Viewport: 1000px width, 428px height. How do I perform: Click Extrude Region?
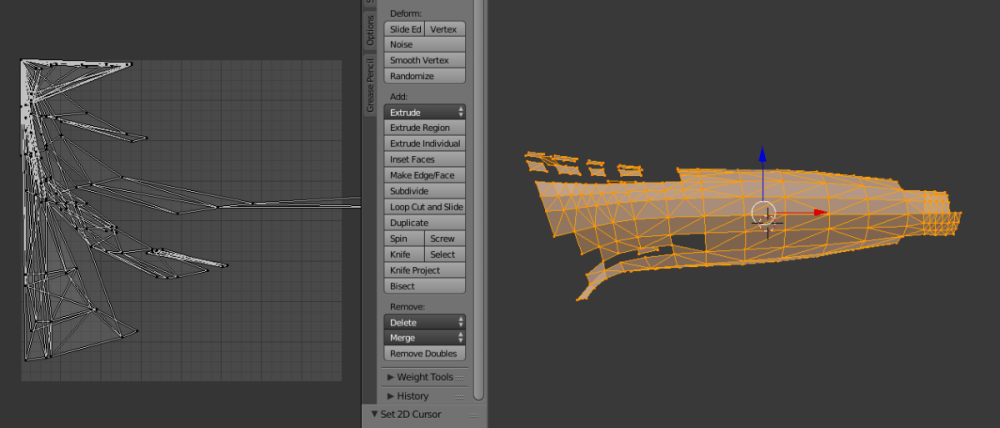point(425,128)
